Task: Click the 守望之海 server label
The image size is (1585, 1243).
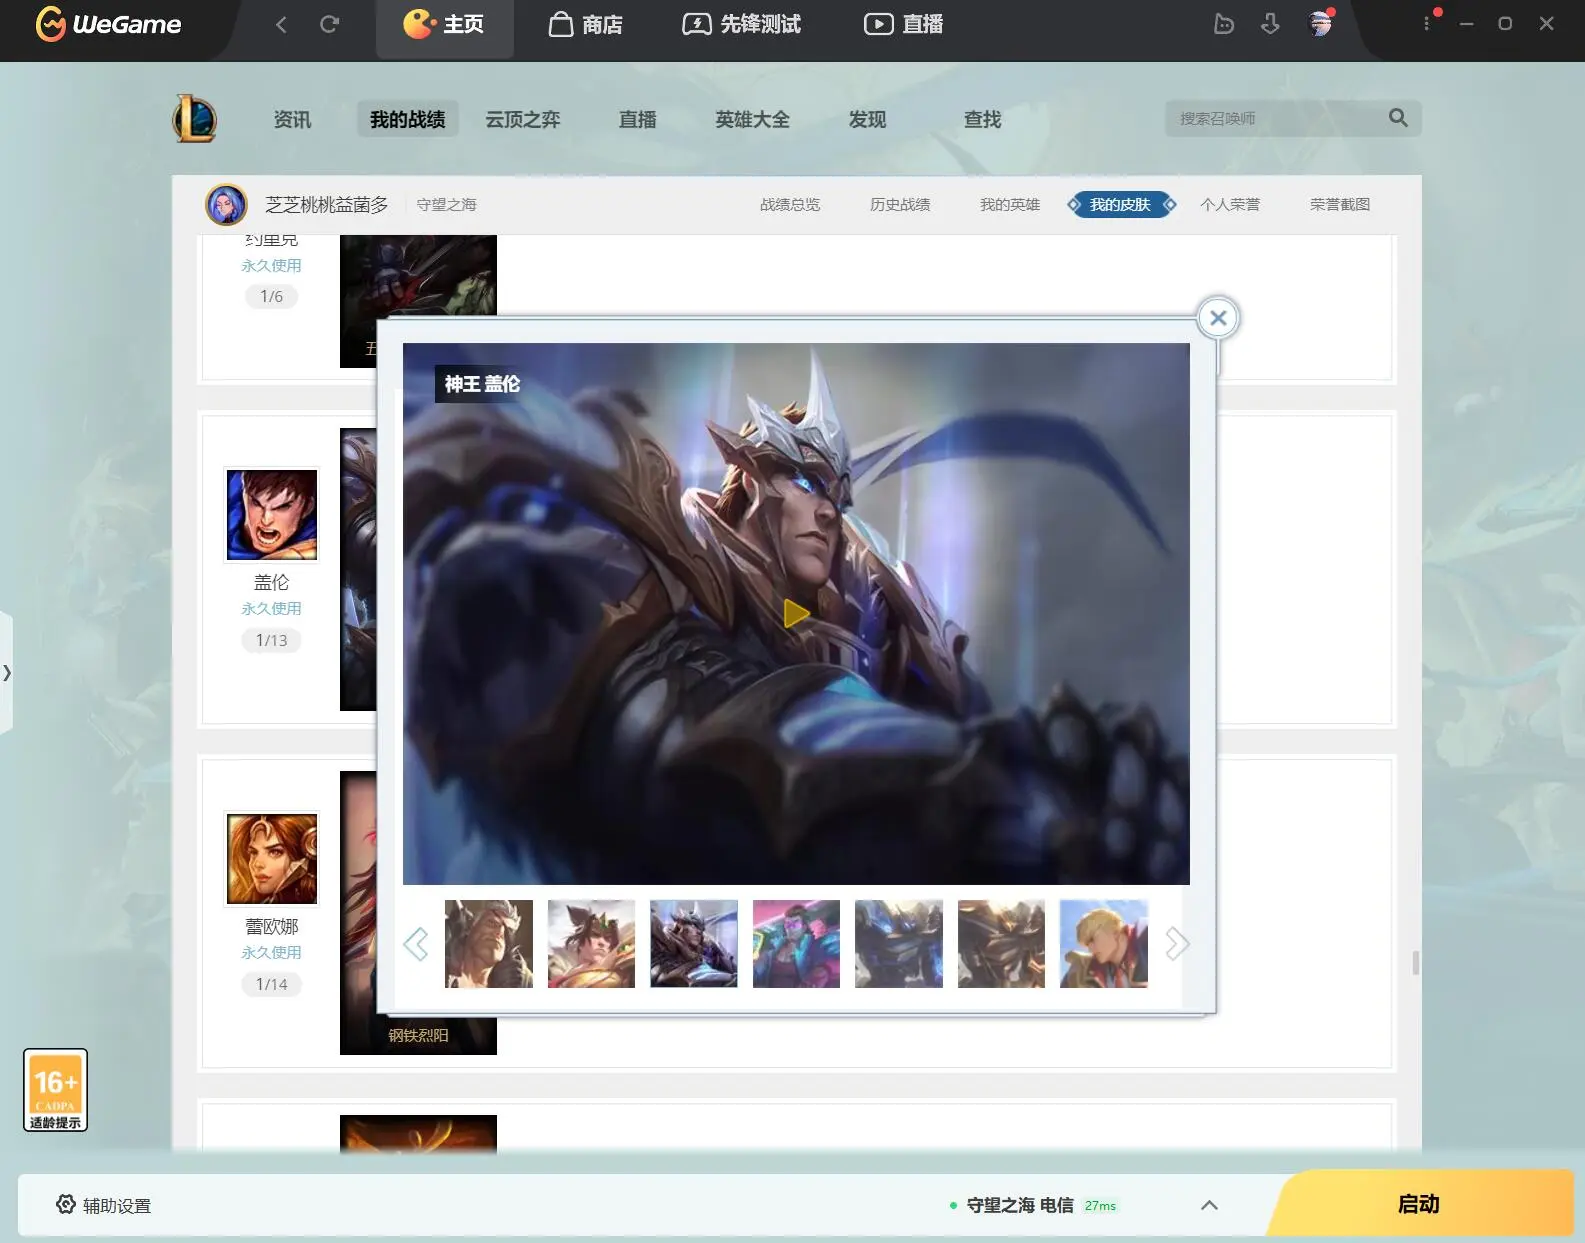Action: click(x=446, y=204)
